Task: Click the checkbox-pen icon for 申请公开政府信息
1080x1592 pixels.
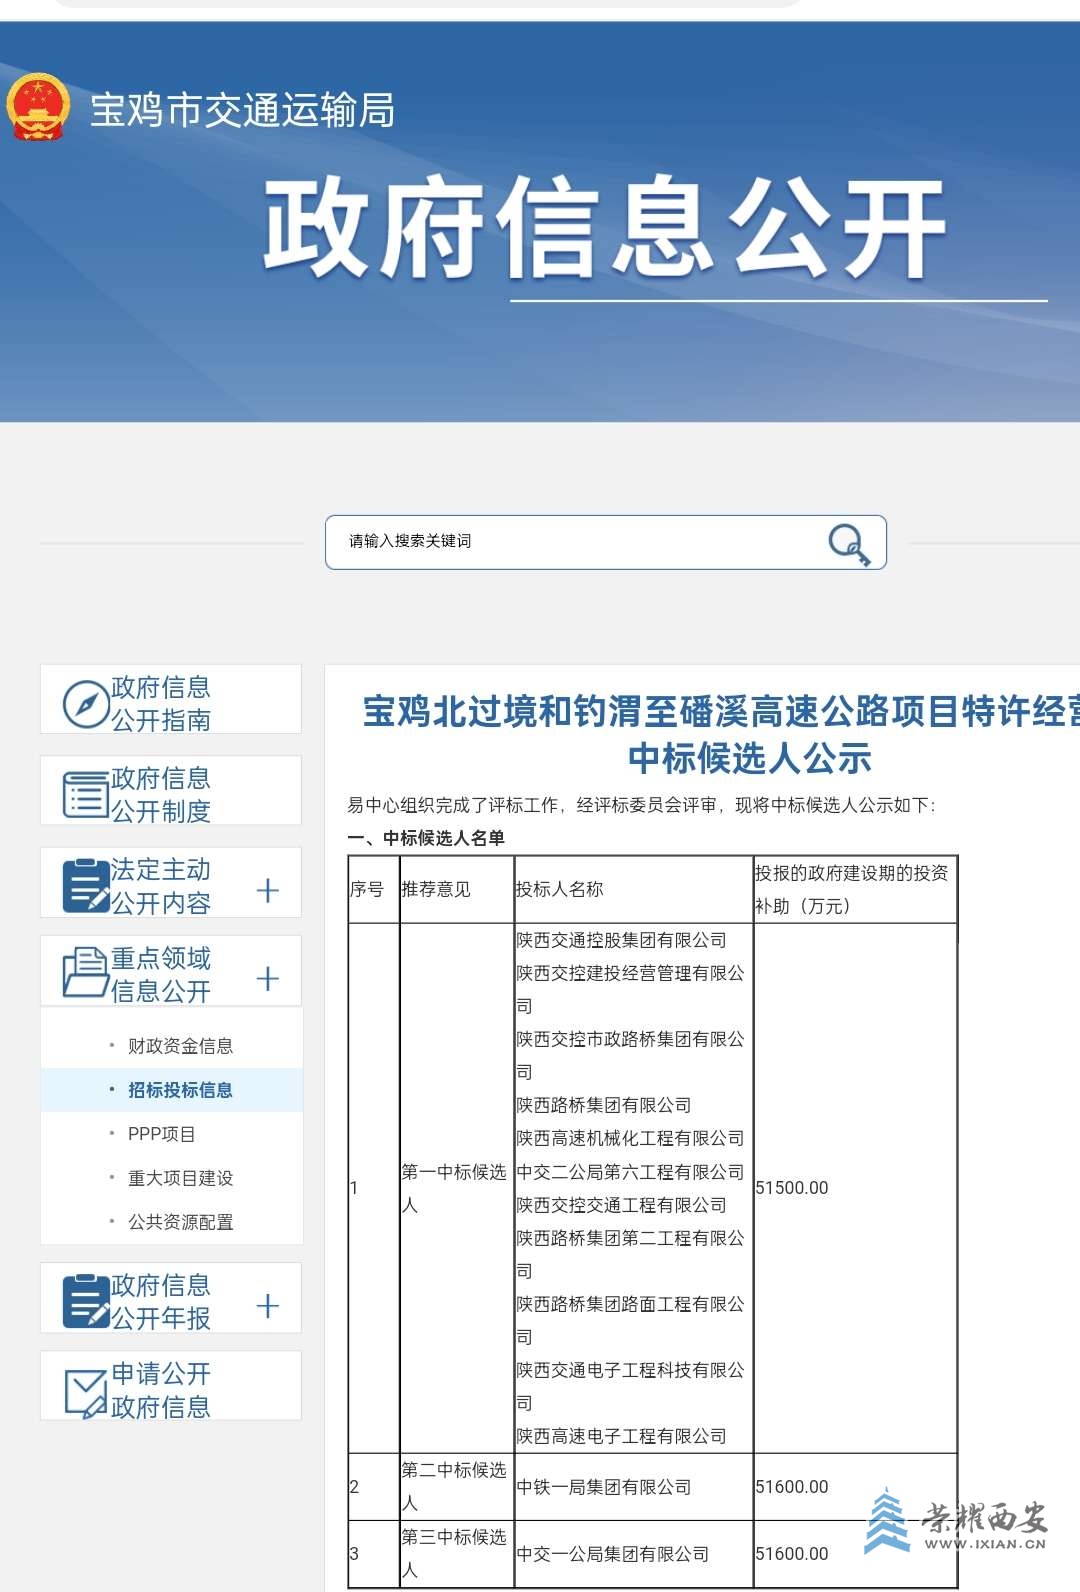Action: pos(85,1392)
